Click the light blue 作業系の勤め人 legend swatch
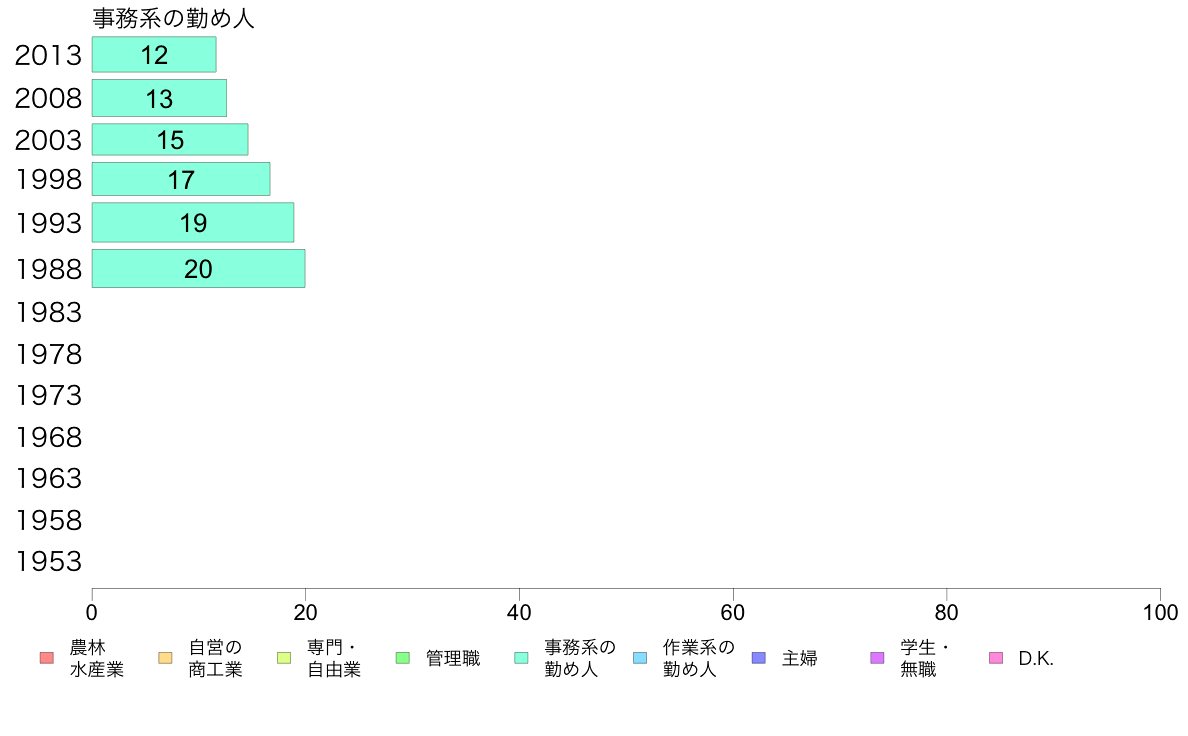The width and height of the screenshot is (1188, 736). point(640,658)
